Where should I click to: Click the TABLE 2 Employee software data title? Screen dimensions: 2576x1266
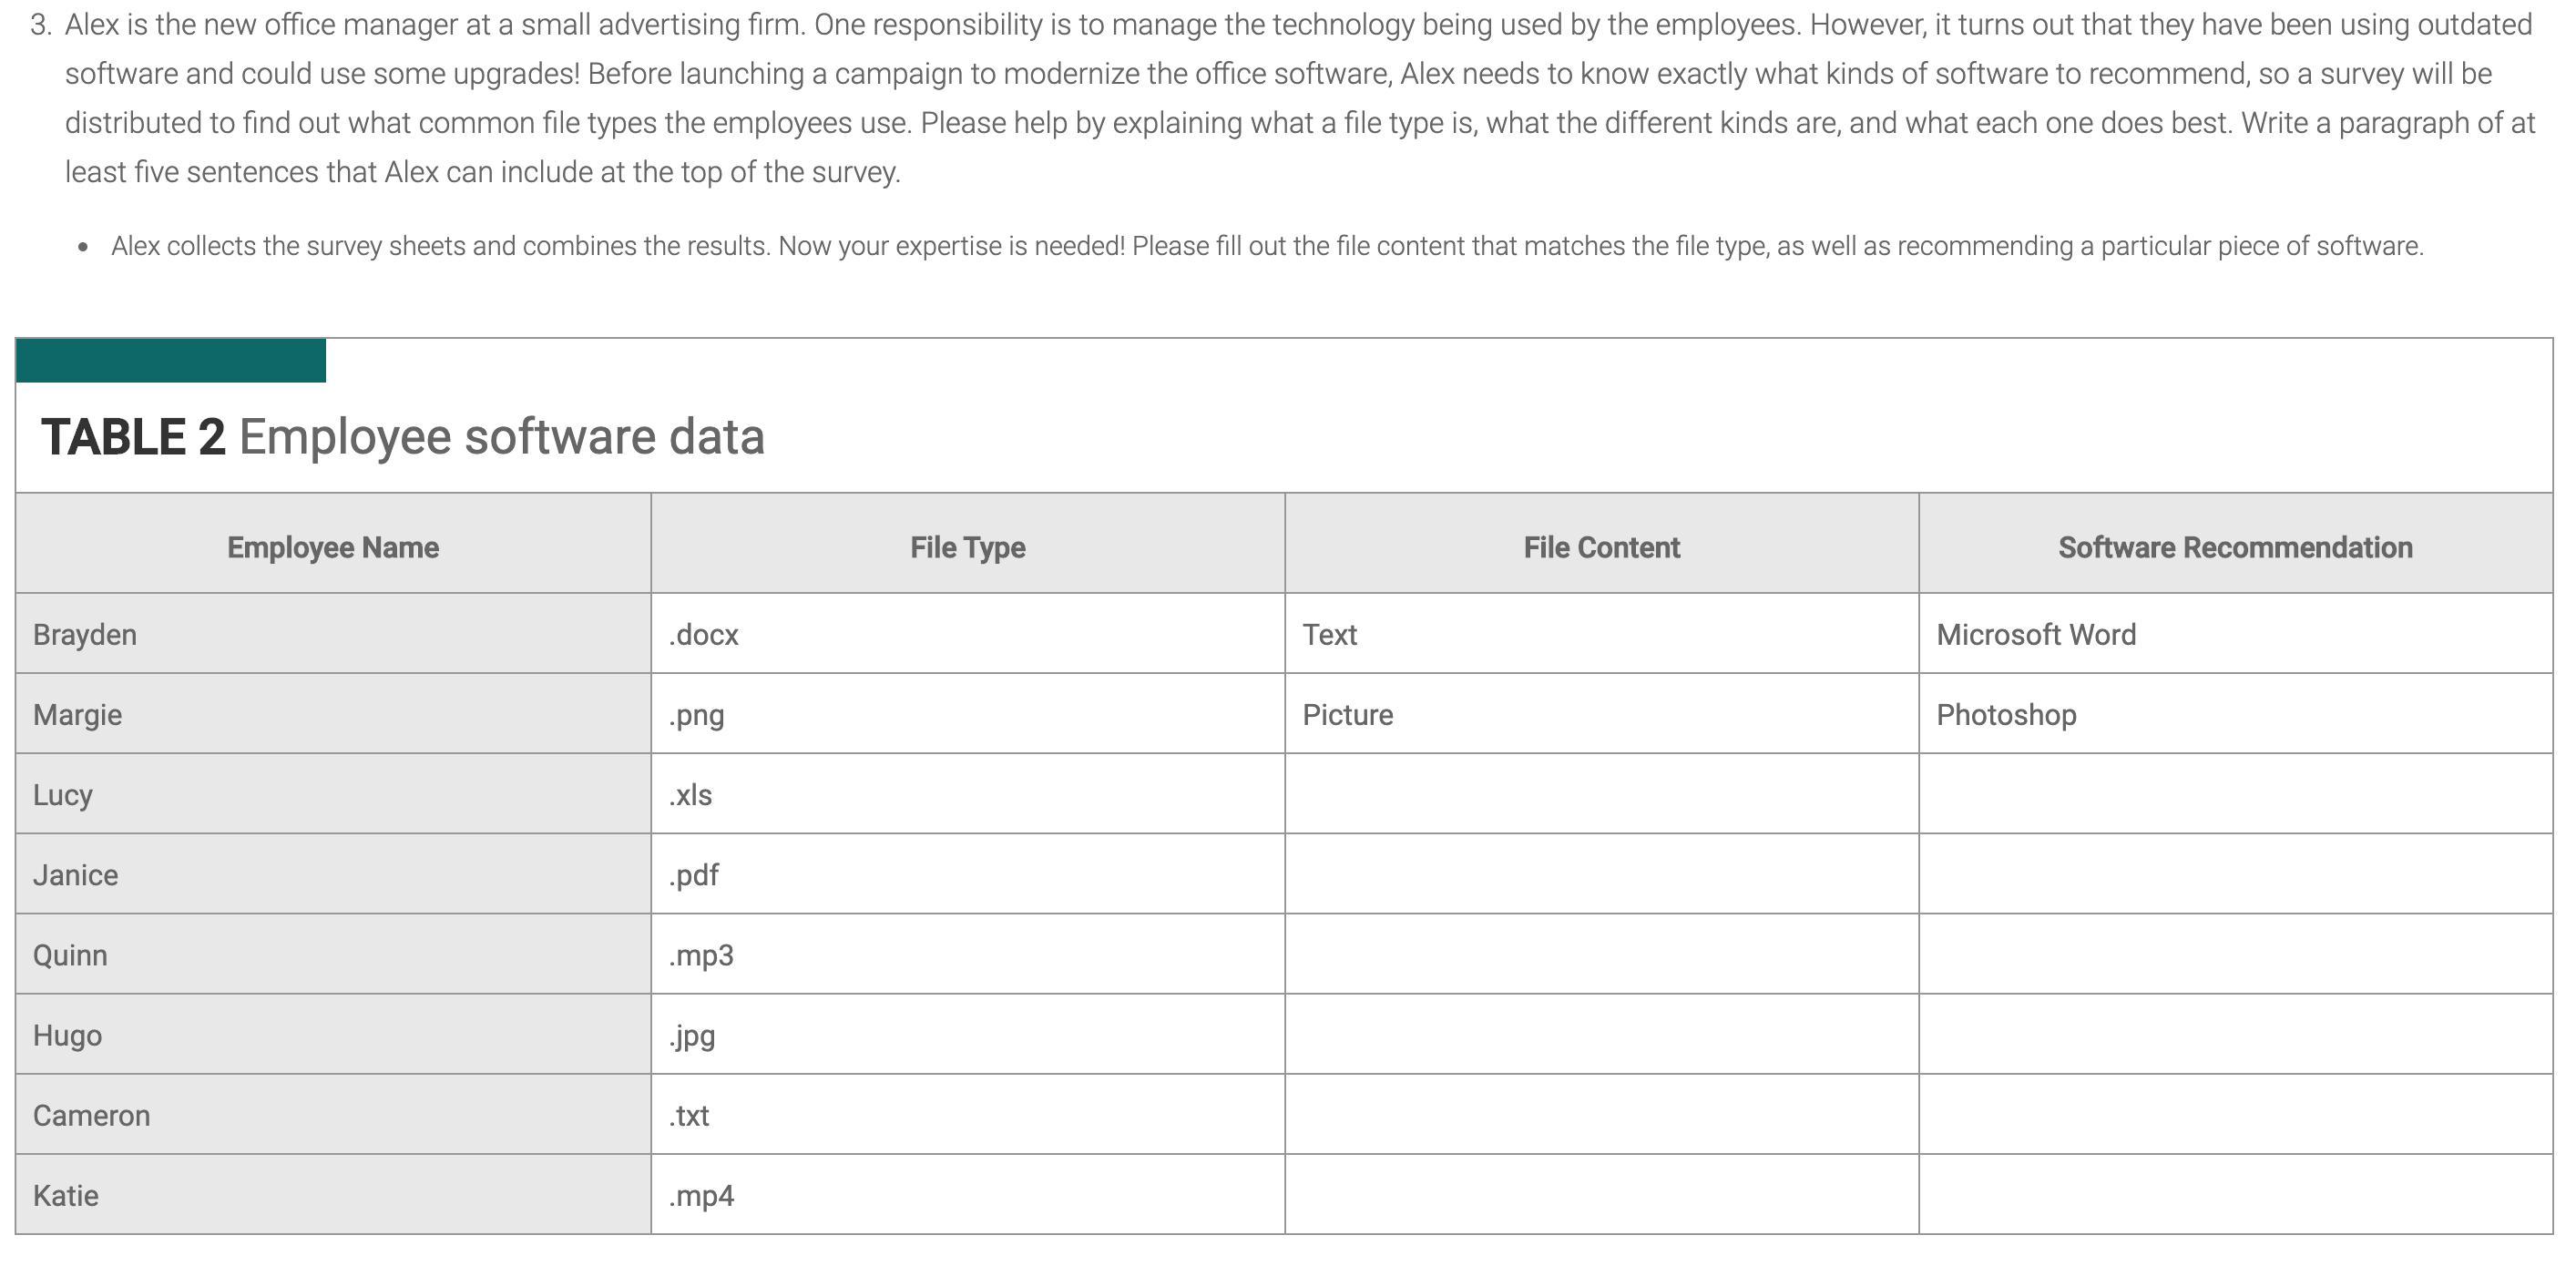pyautogui.click(x=403, y=437)
